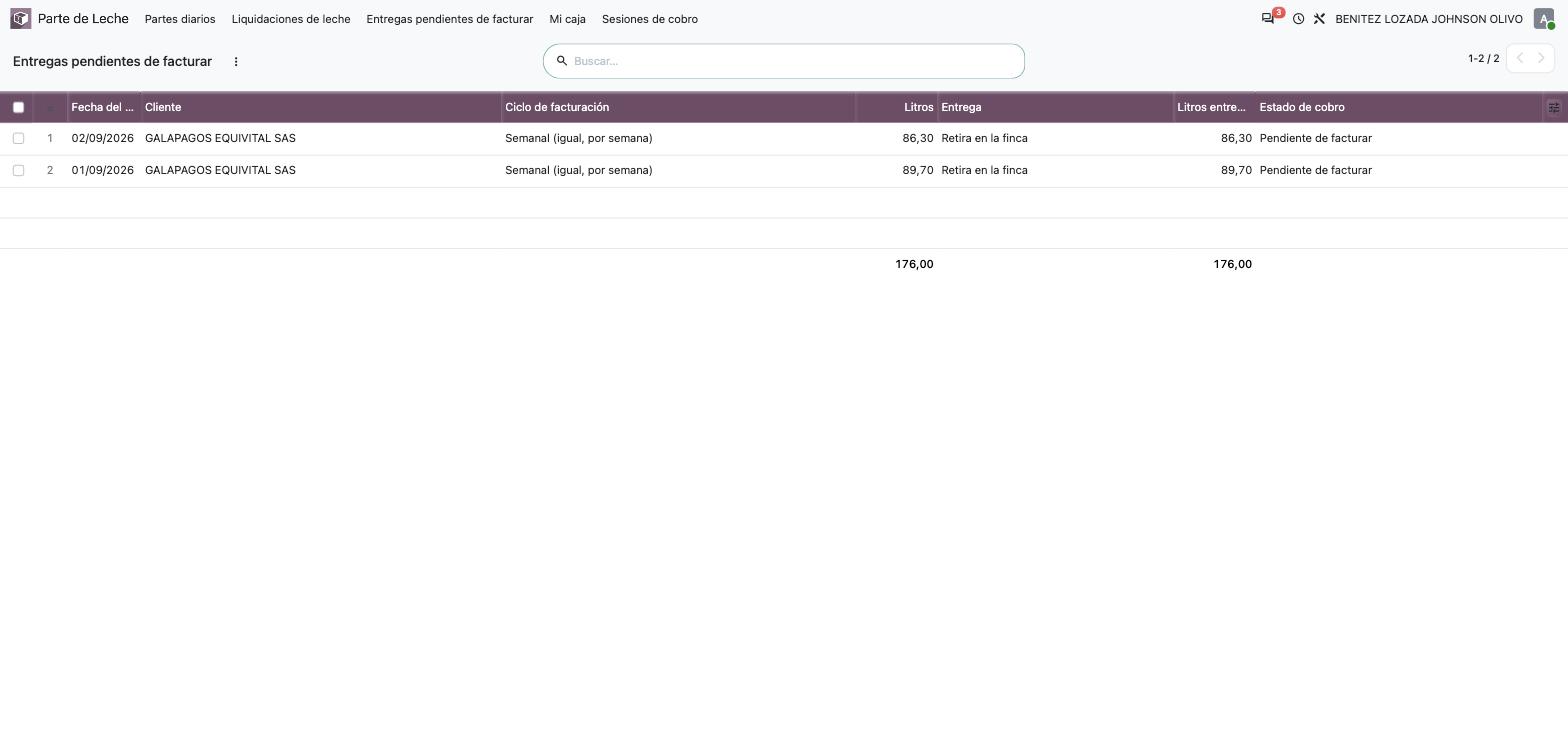1568x742 pixels.
Task: Sort by the Estado de cobro header
Action: tap(1399, 107)
